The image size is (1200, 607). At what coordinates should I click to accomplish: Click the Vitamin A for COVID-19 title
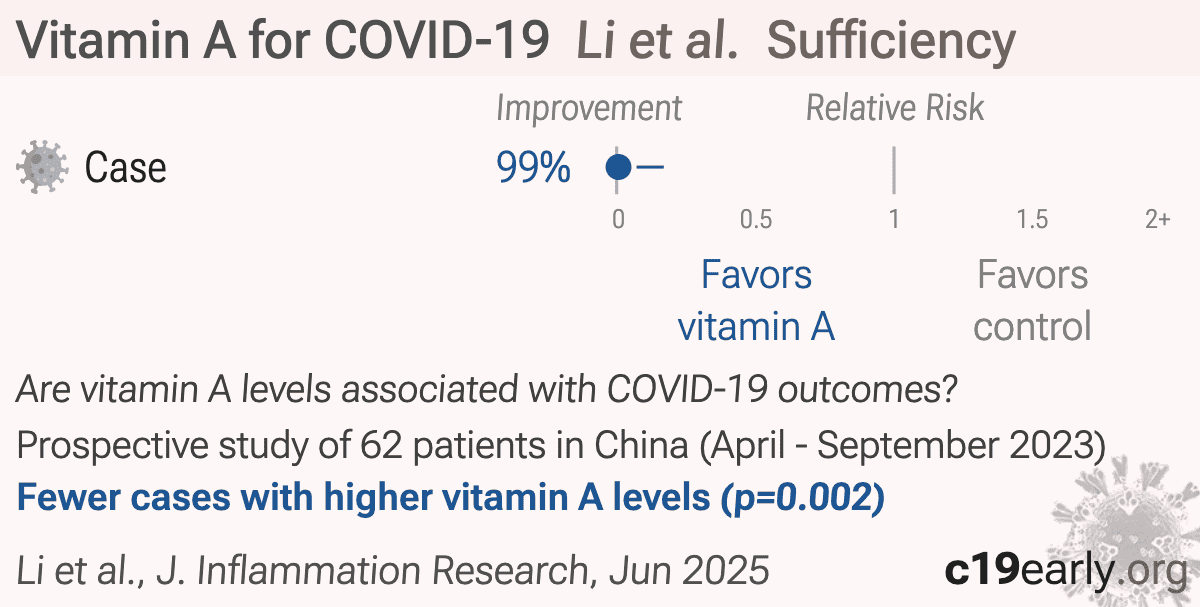pos(283,40)
